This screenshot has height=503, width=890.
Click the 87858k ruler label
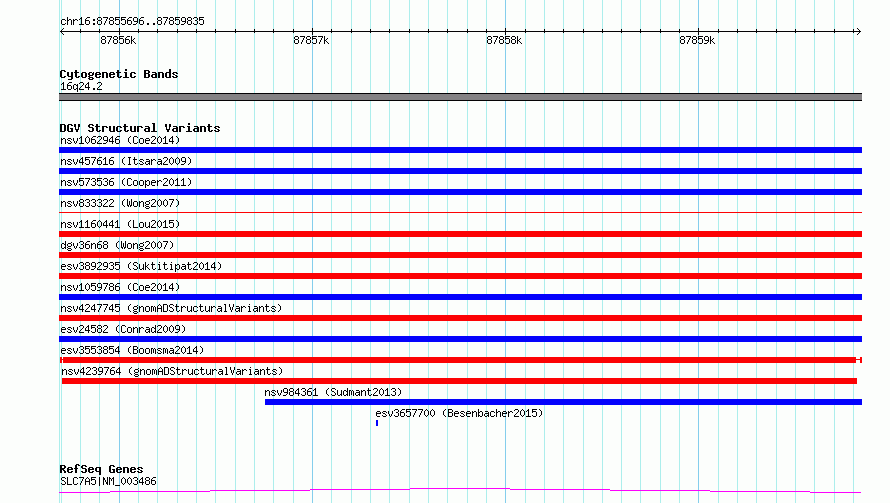point(504,40)
